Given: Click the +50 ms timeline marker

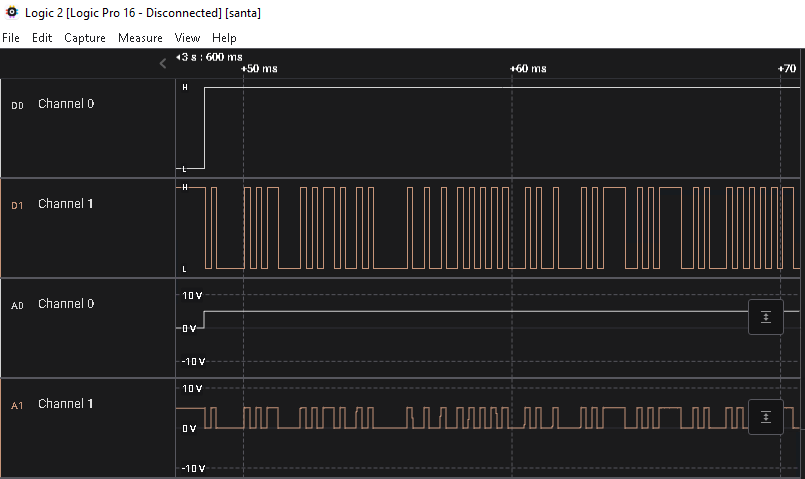Looking at the screenshot, I should (x=259, y=69).
